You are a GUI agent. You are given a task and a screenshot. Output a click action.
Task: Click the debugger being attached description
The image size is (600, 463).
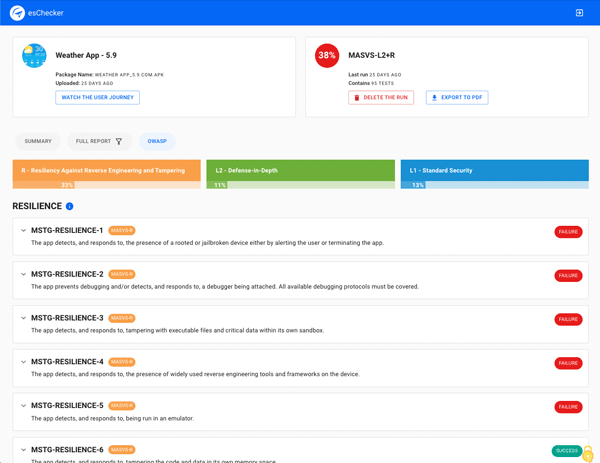(225, 287)
